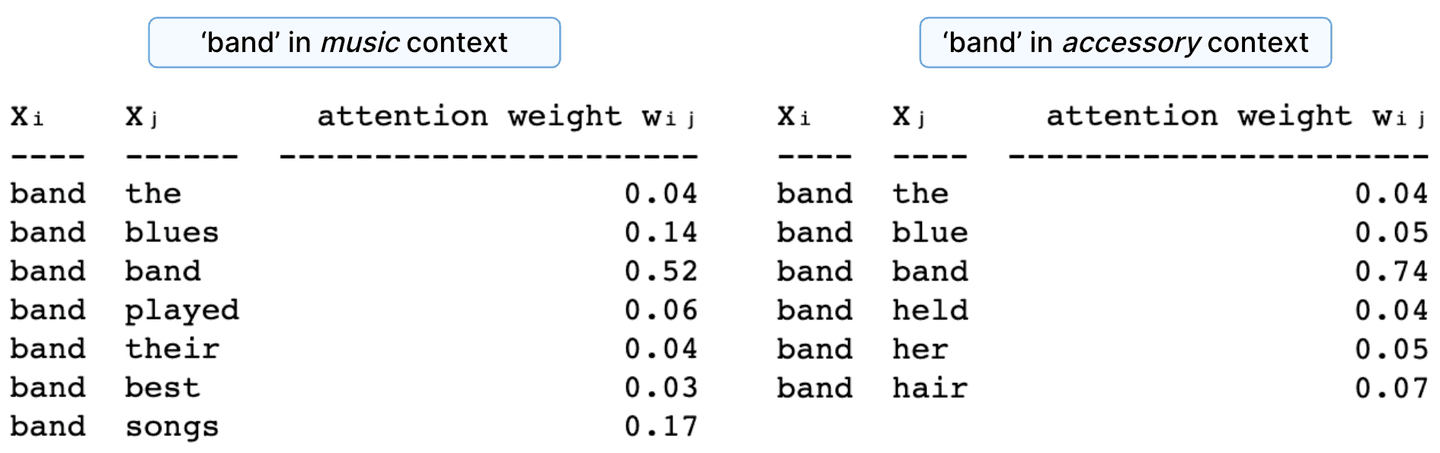The width and height of the screenshot is (1440, 453).
Task: Click the 0.06 weight for 'played'
Action: pos(660,311)
